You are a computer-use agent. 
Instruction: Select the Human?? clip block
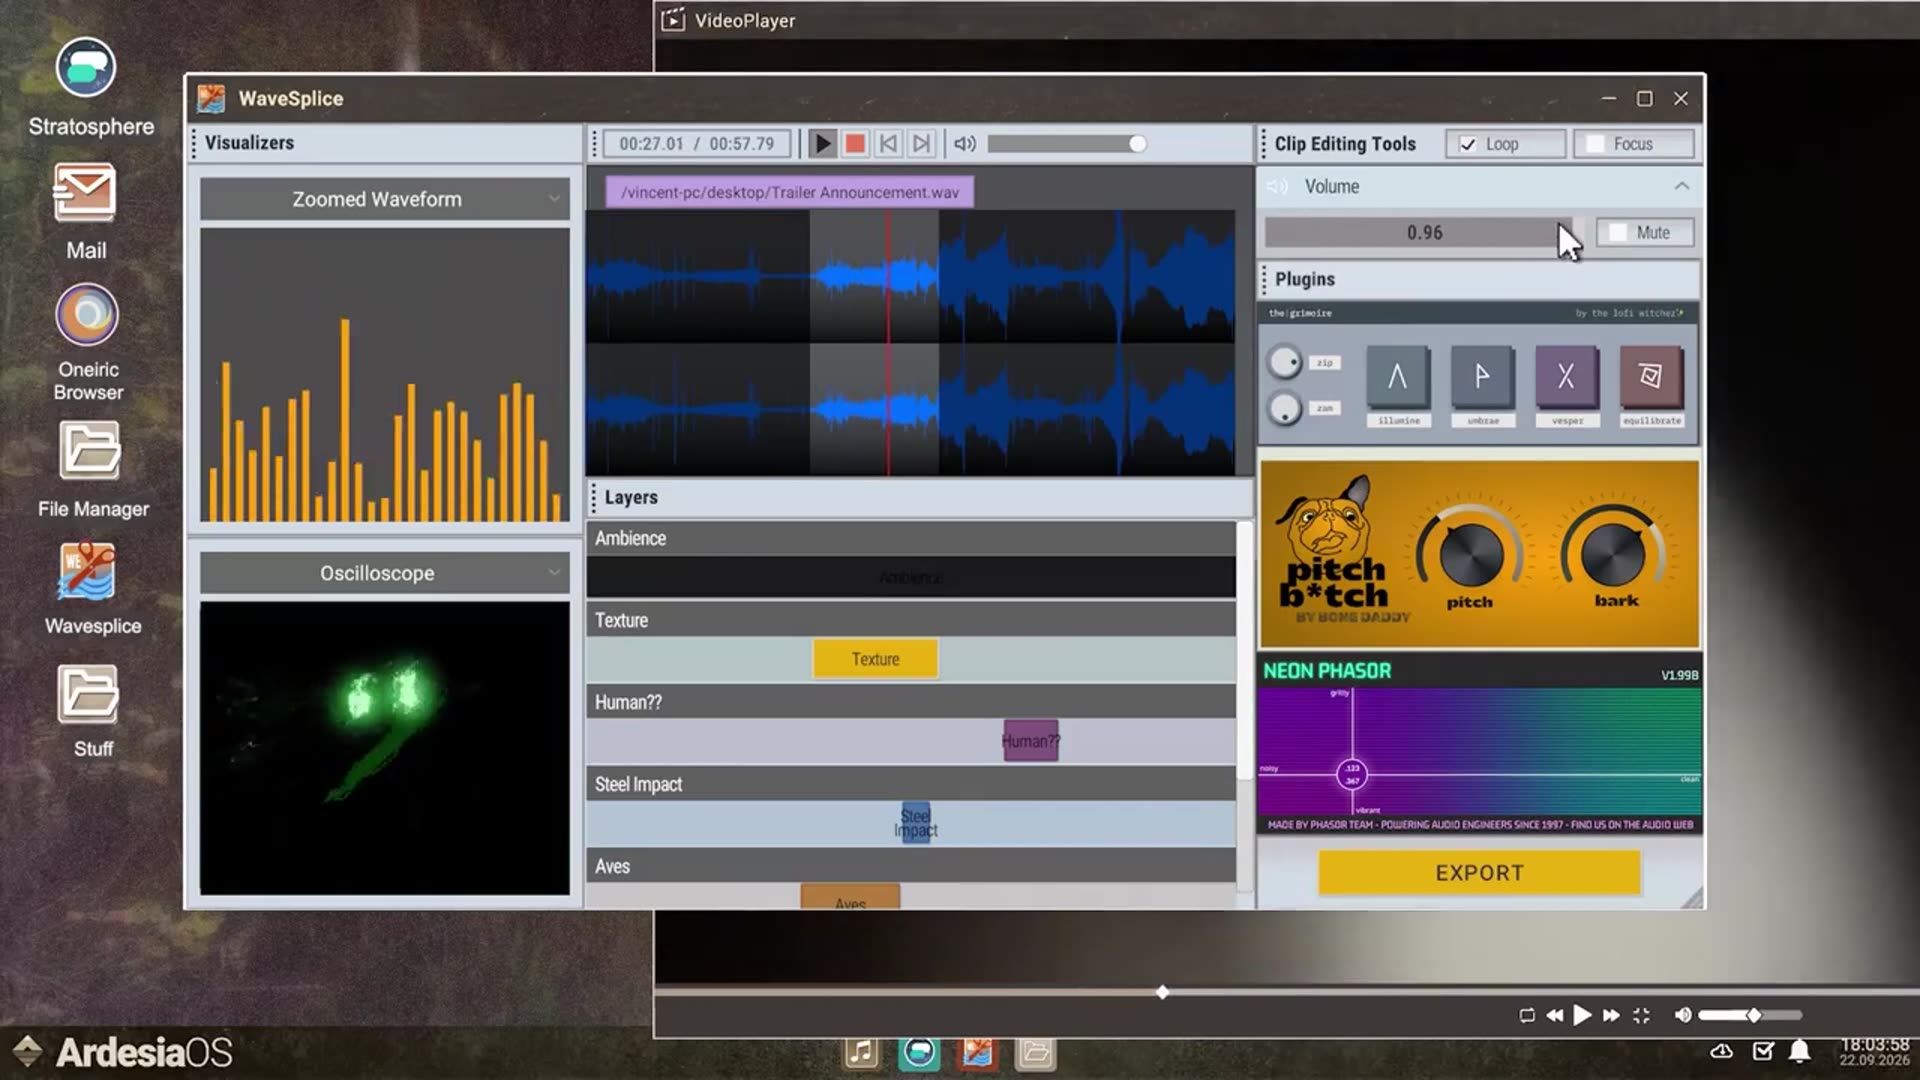pyautogui.click(x=1031, y=741)
